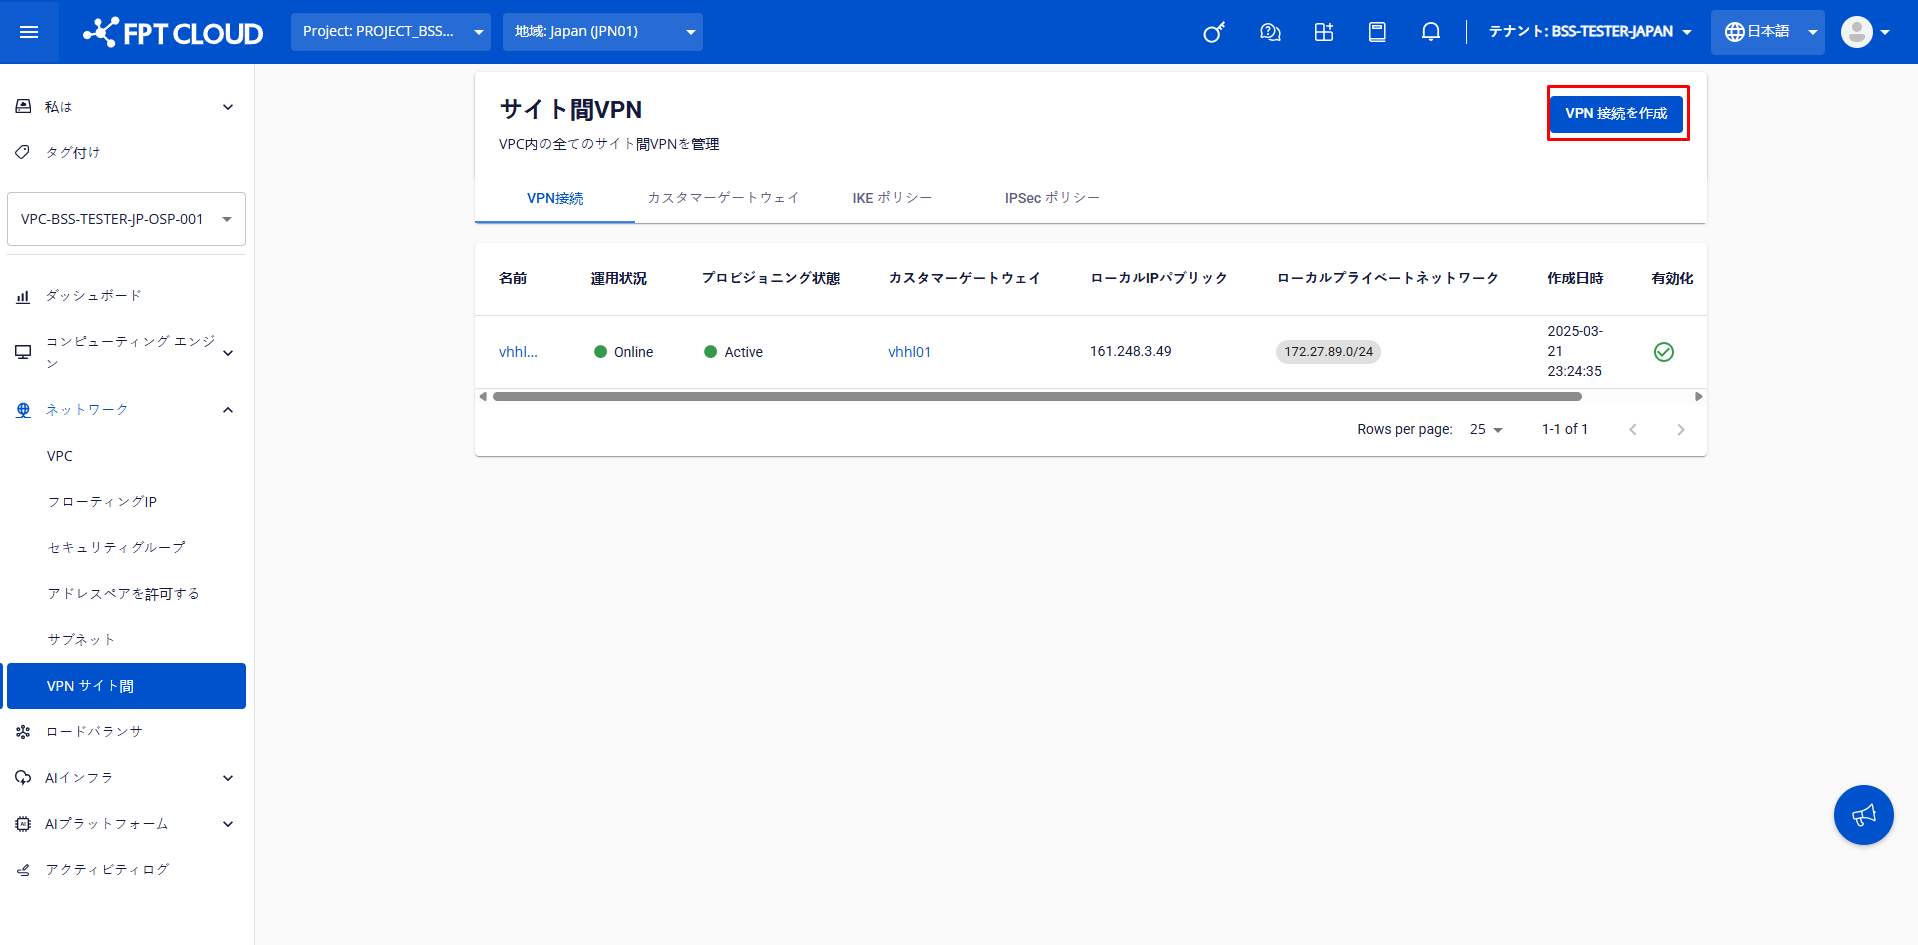Image resolution: width=1918 pixels, height=945 pixels.
Task: Click the megaphone feedback button
Action: pyautogui.click(x=1864, y=815)
